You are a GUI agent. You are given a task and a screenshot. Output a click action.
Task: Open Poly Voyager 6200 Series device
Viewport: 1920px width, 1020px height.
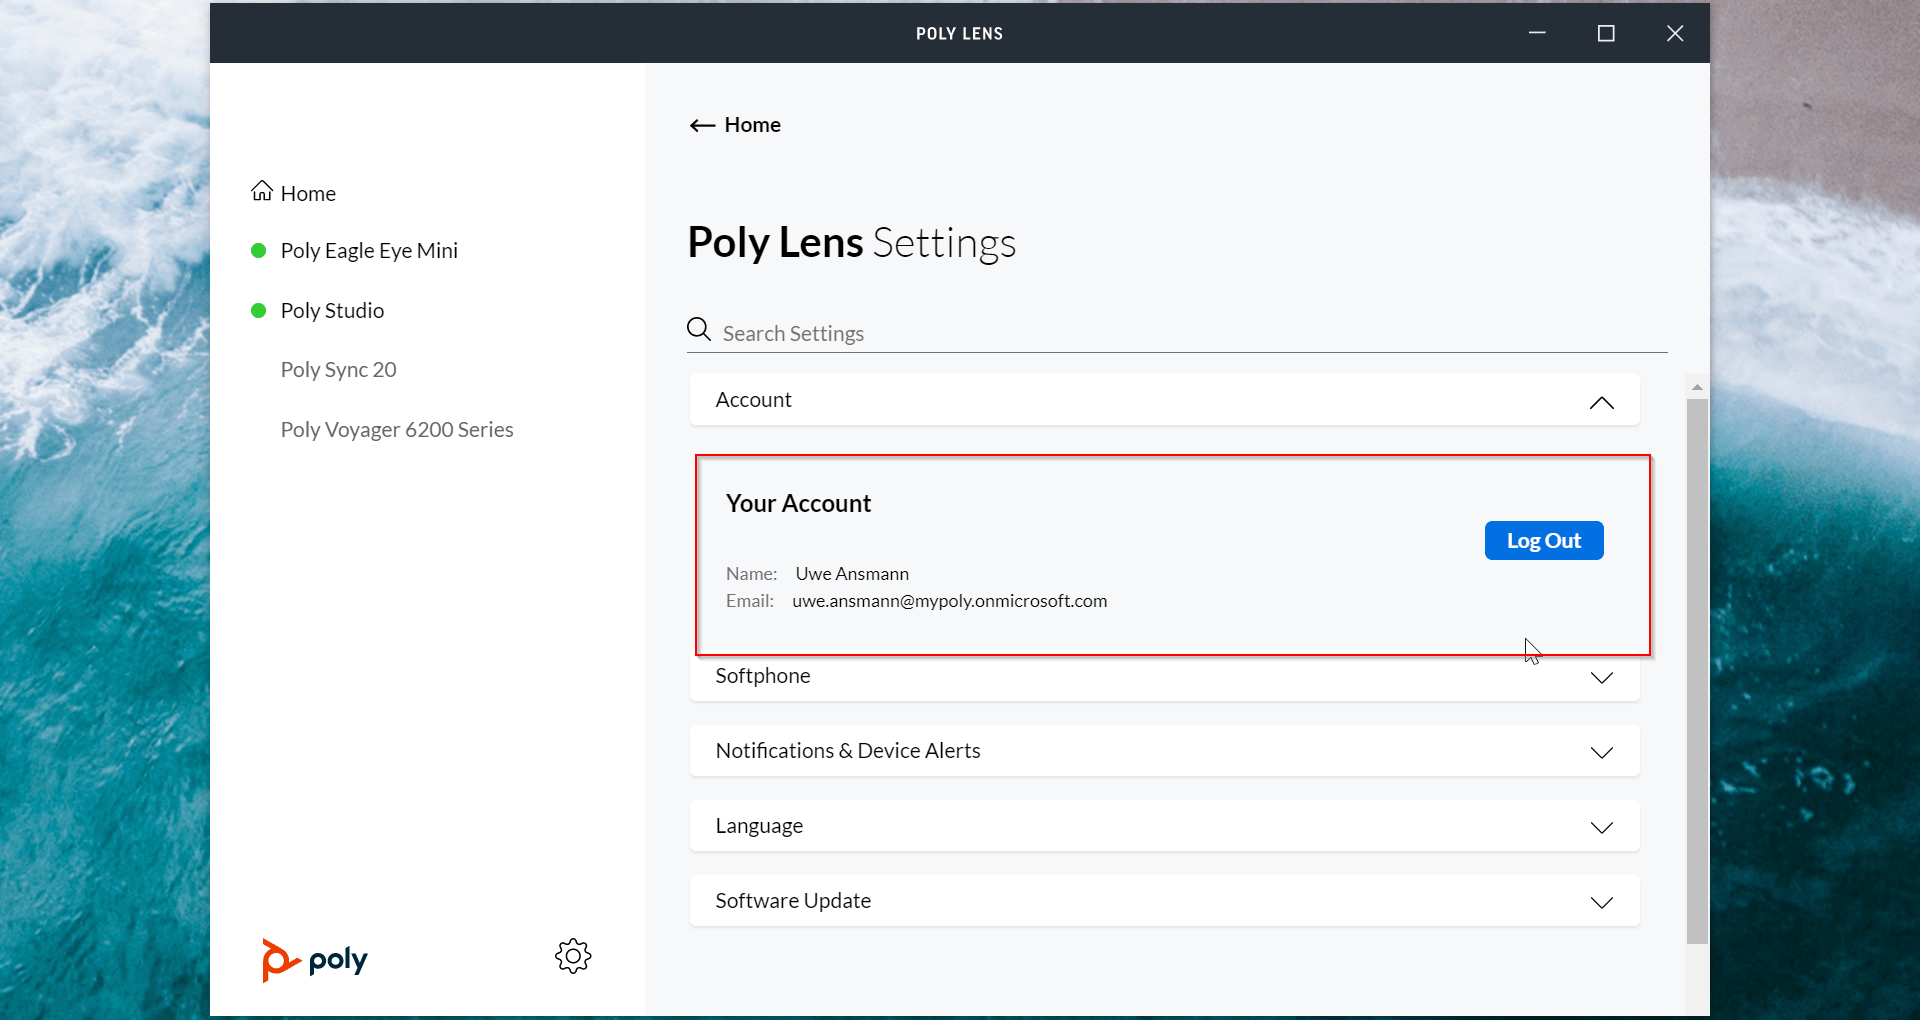[x=397, y=430]
